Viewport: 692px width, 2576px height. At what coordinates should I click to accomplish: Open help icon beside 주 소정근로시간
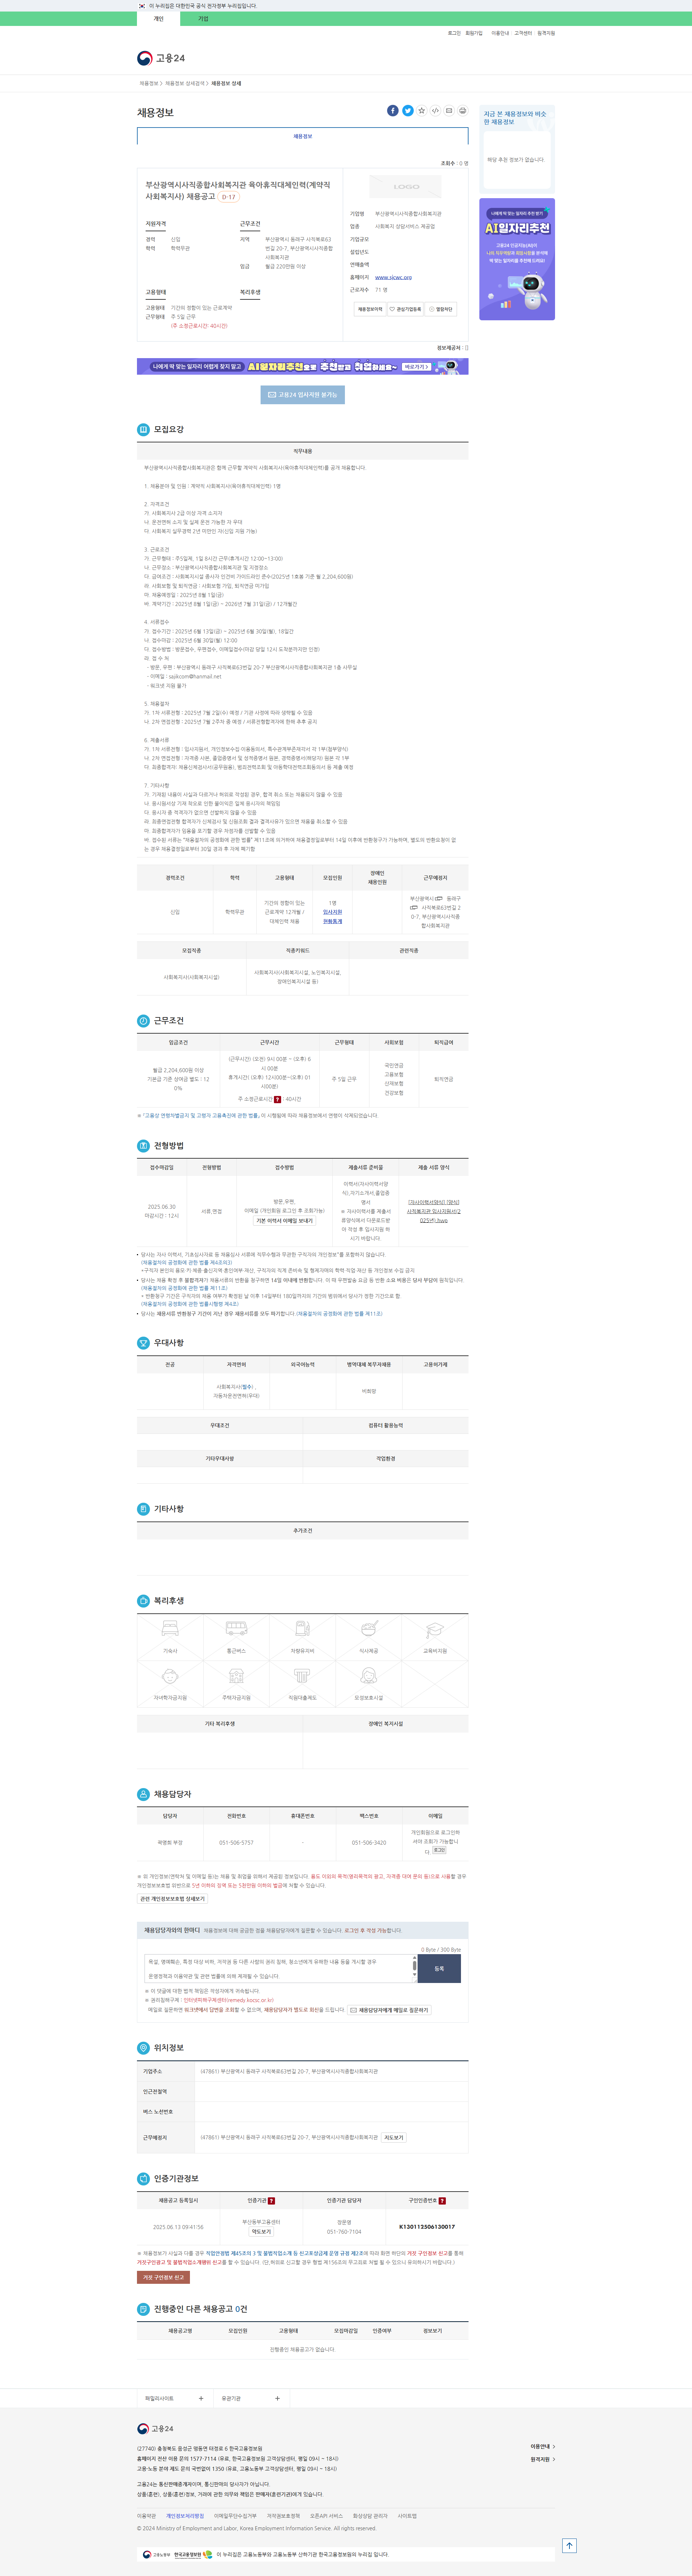[x=277, y=1099]
